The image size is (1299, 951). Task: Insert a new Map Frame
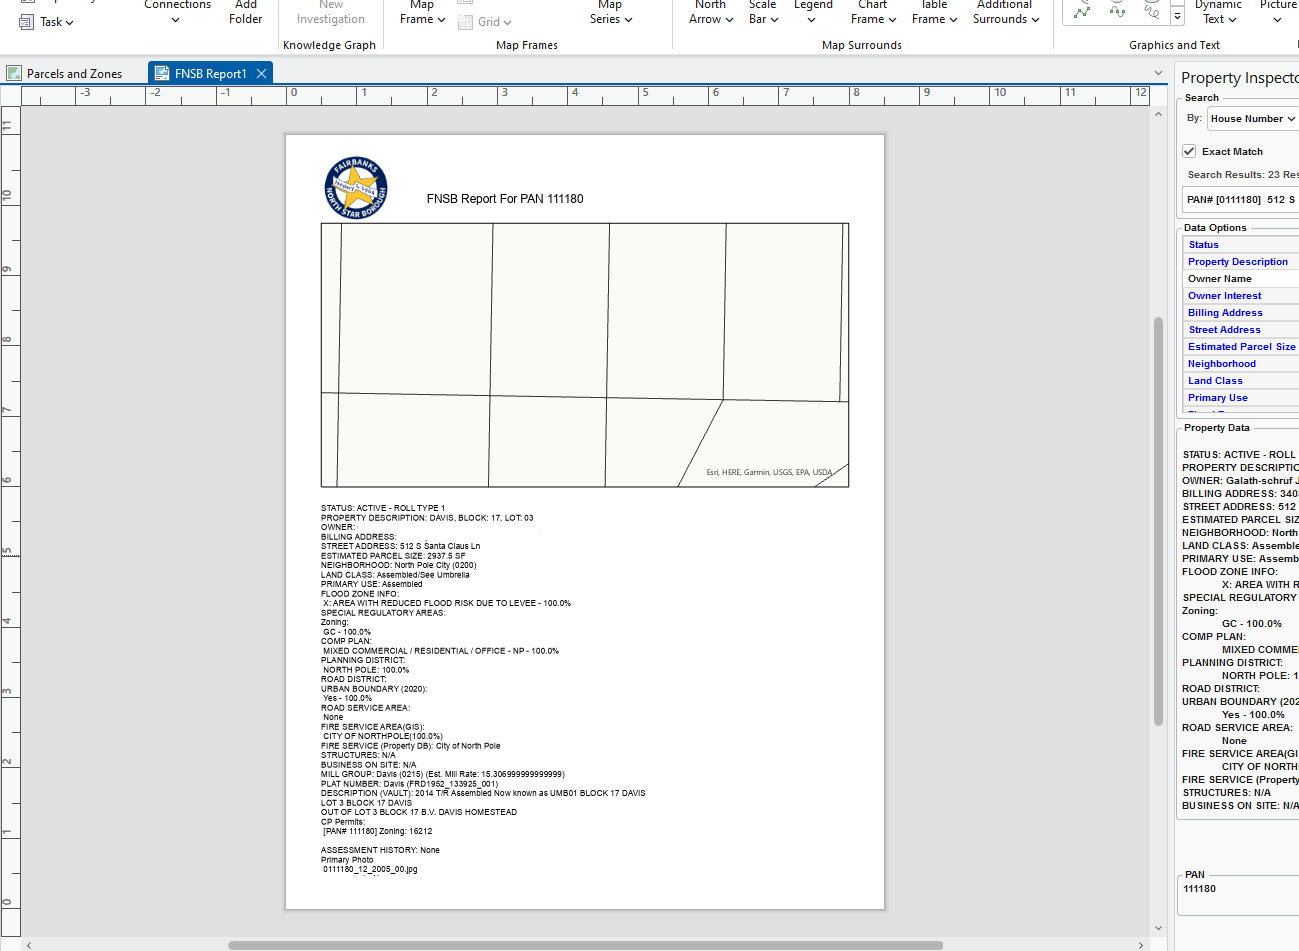421,13
